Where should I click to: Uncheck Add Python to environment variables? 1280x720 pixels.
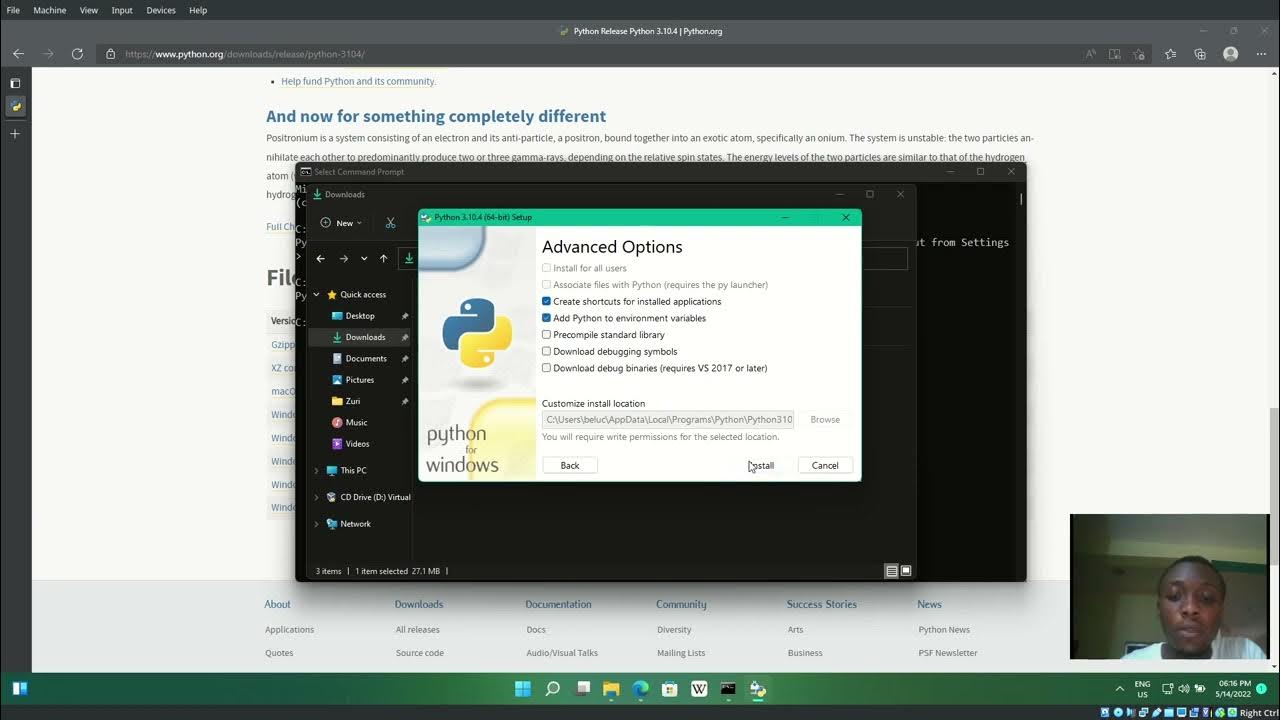click(546, 318)
